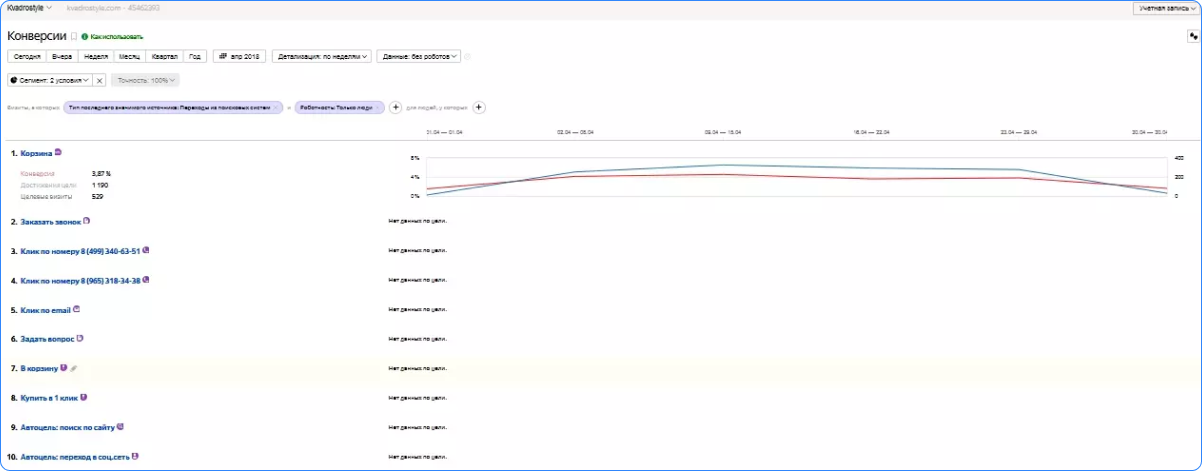Select the Сегодня period tab
This screenshot has height=471, width=1202.
pyautogui.click(x=27, y=57)
